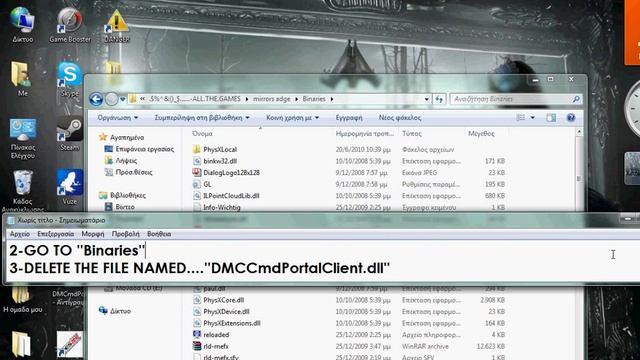640x360 pixels.
Task: Click the refresh button beside address bar
Action: (439, 99)
